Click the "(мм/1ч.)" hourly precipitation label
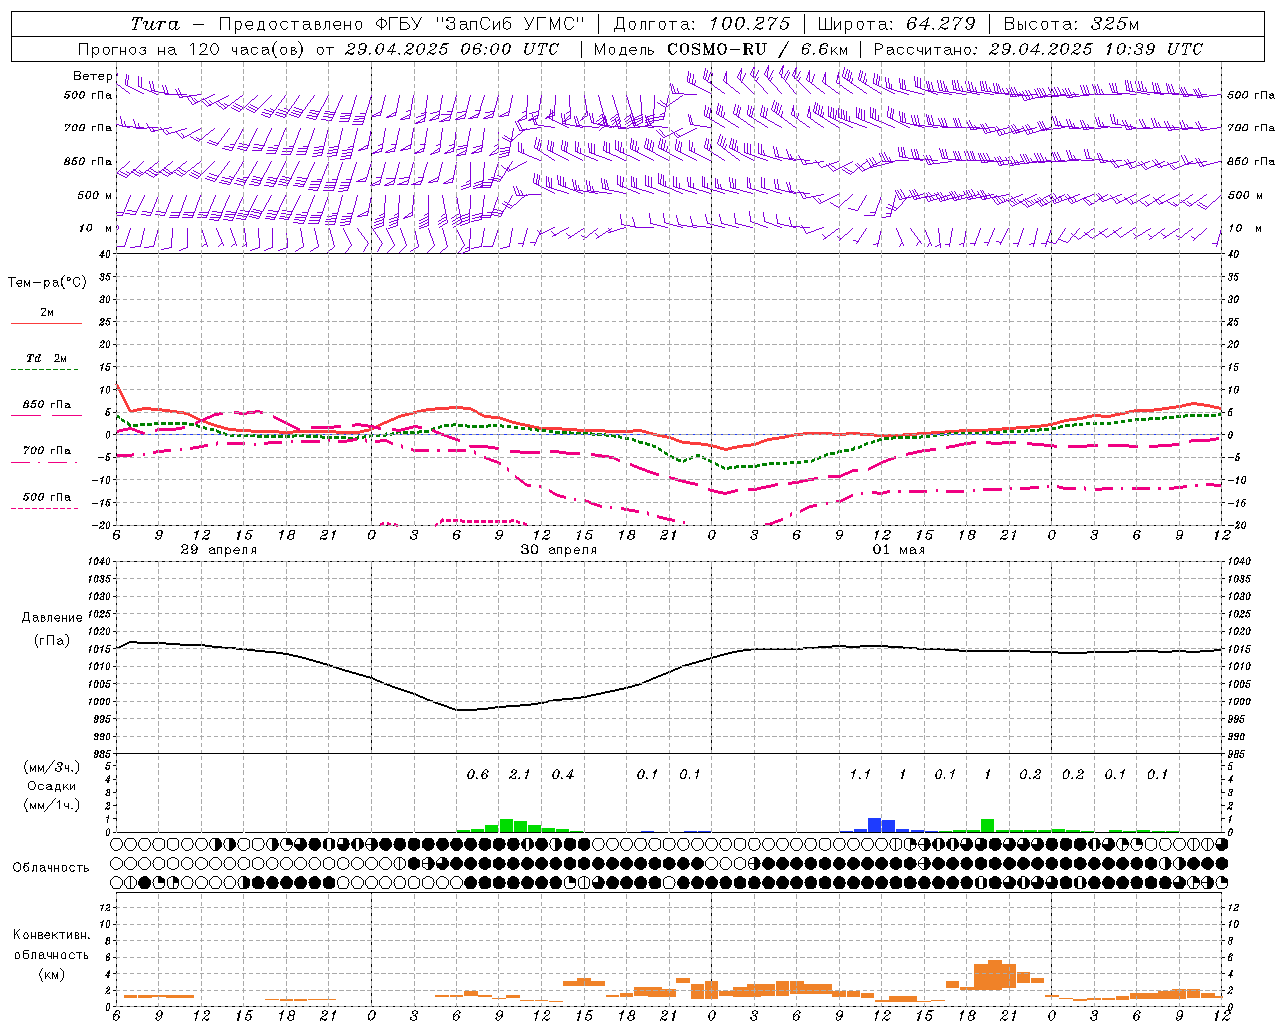Screen dimensions: 1280x1024 tap(51, 805)
